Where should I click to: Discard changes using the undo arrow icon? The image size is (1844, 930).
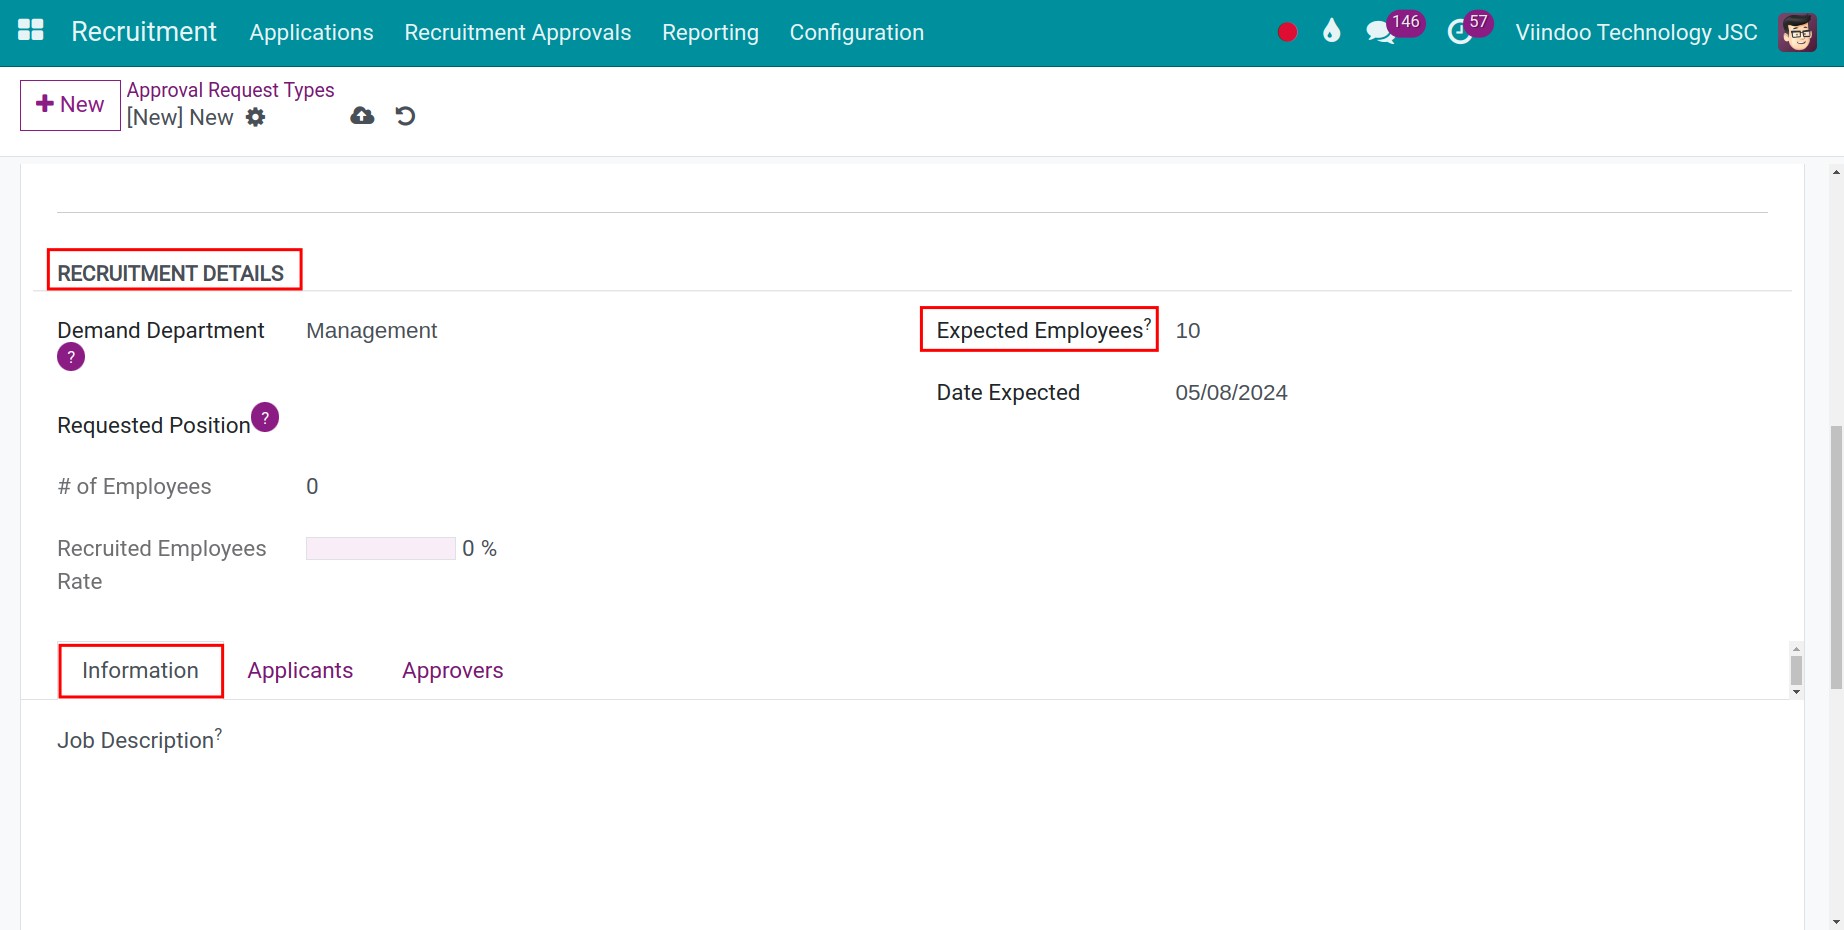pyautogui.click(x=404, y=116)
